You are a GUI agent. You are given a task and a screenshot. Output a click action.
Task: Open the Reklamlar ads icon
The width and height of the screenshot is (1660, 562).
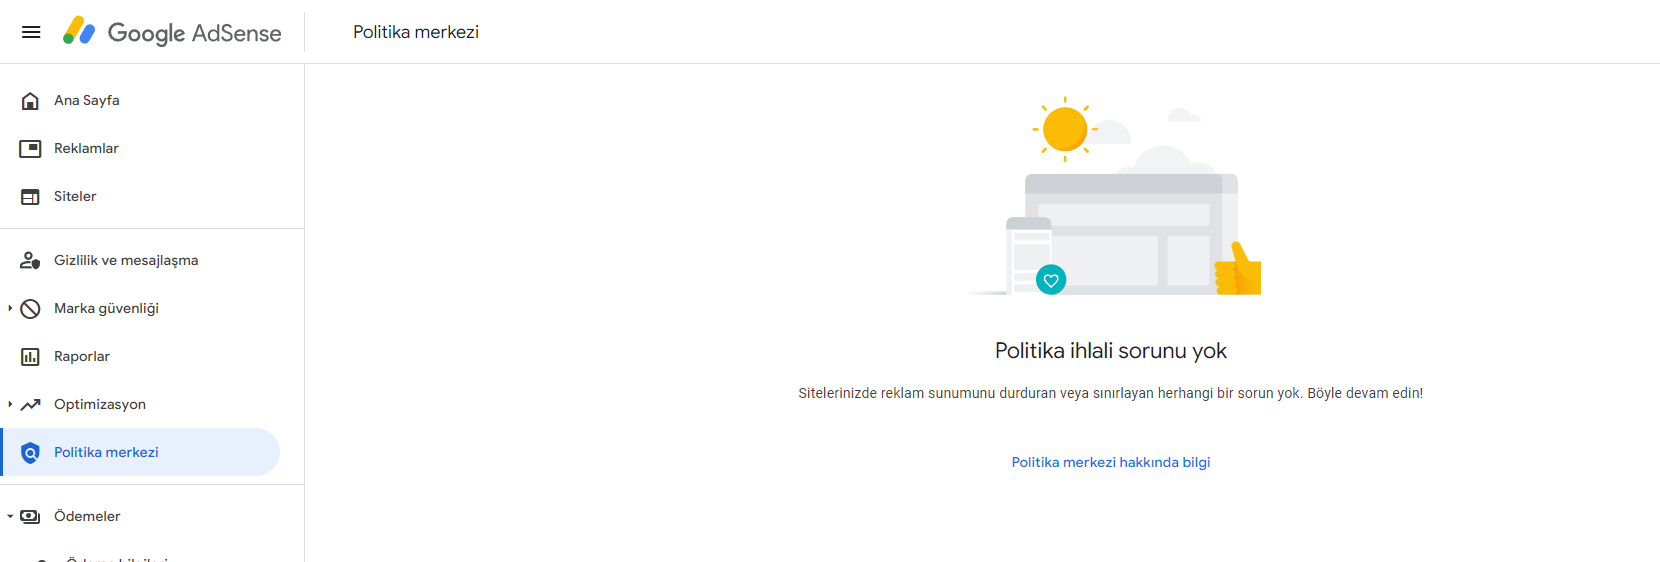point(30,148)
